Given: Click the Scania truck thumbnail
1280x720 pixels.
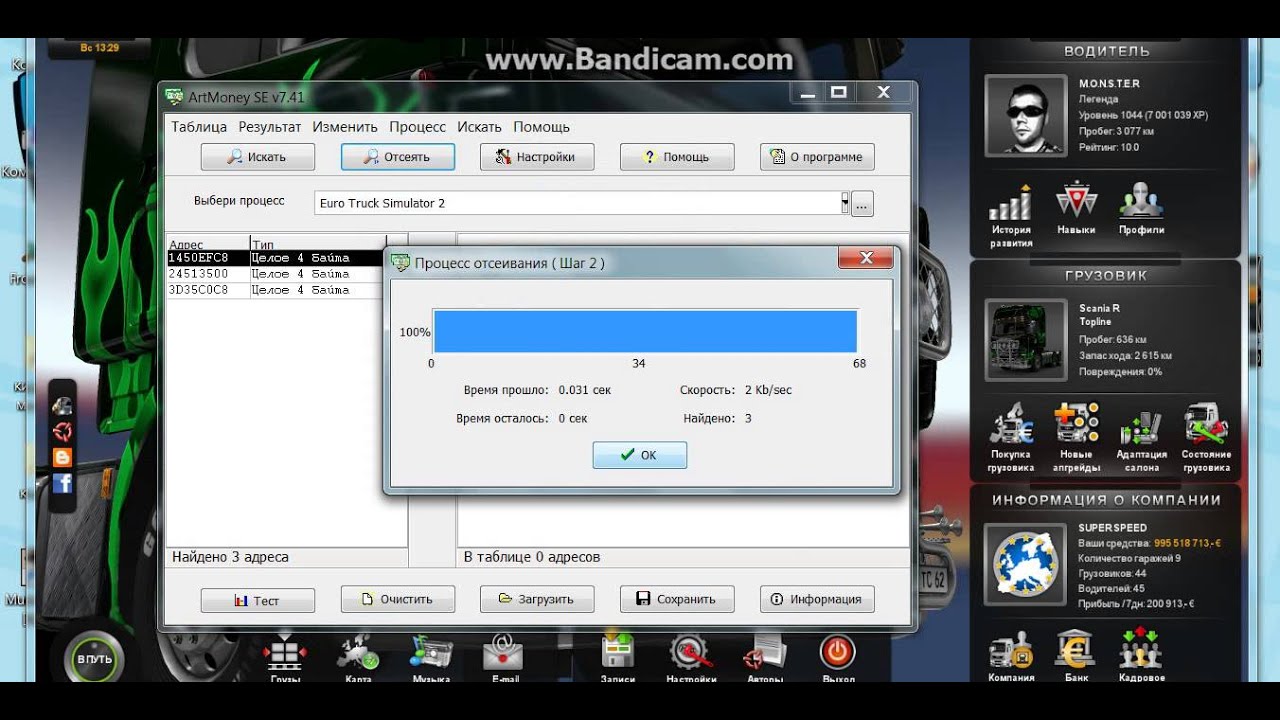Looking at the screenshot, I should click(1025, 340).
